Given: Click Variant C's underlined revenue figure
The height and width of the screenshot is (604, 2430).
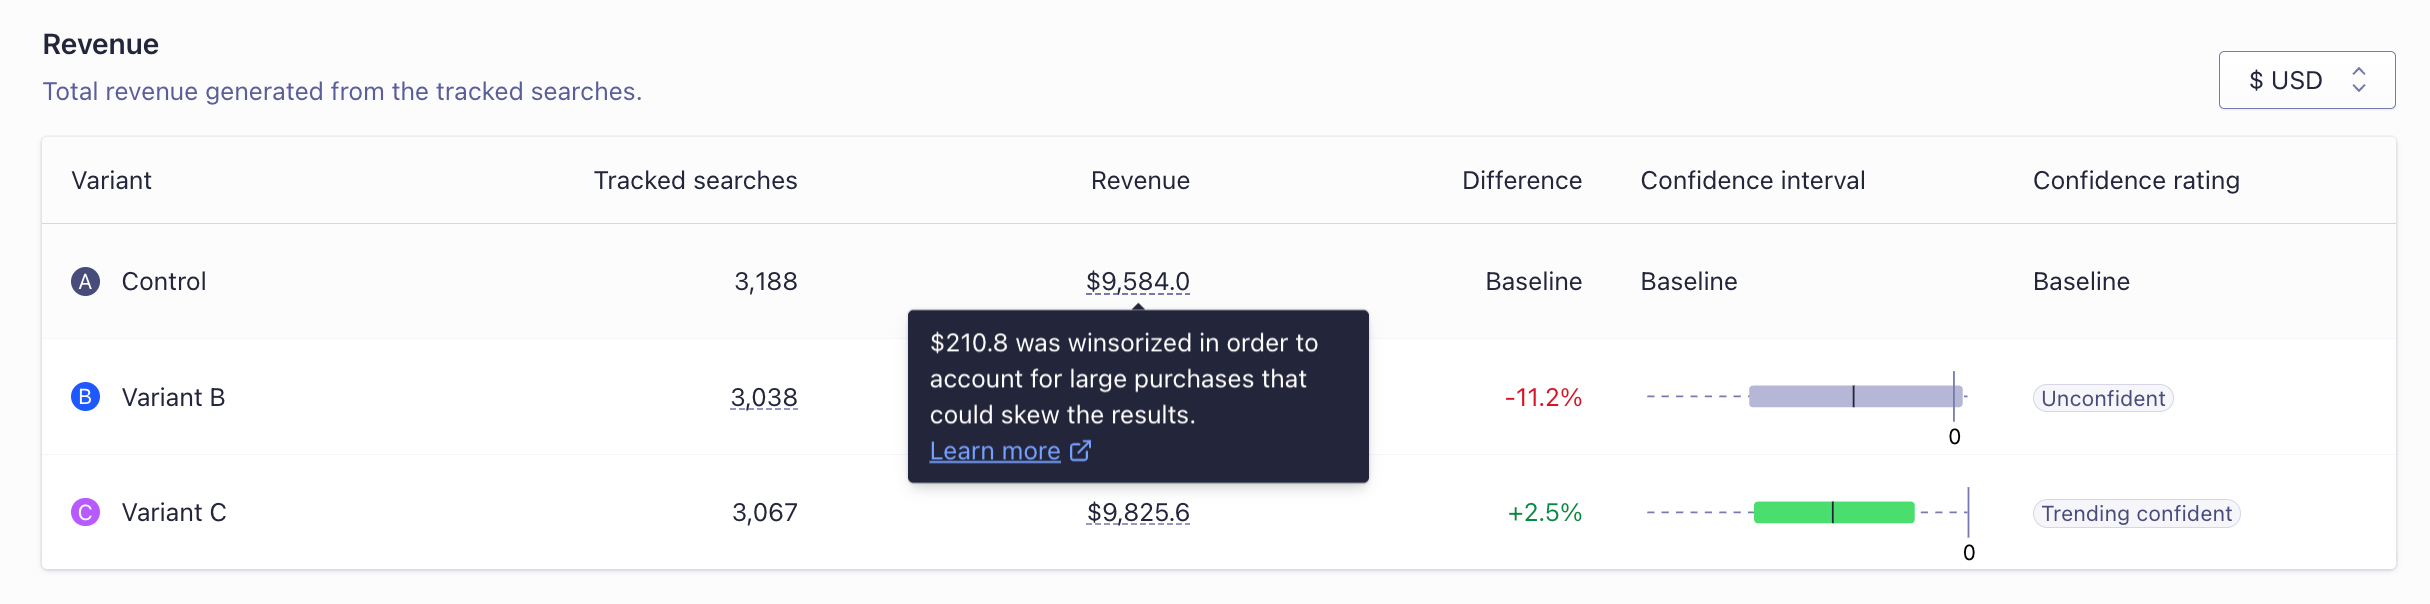Looking at the screenshot, I should coord(1137,512).
